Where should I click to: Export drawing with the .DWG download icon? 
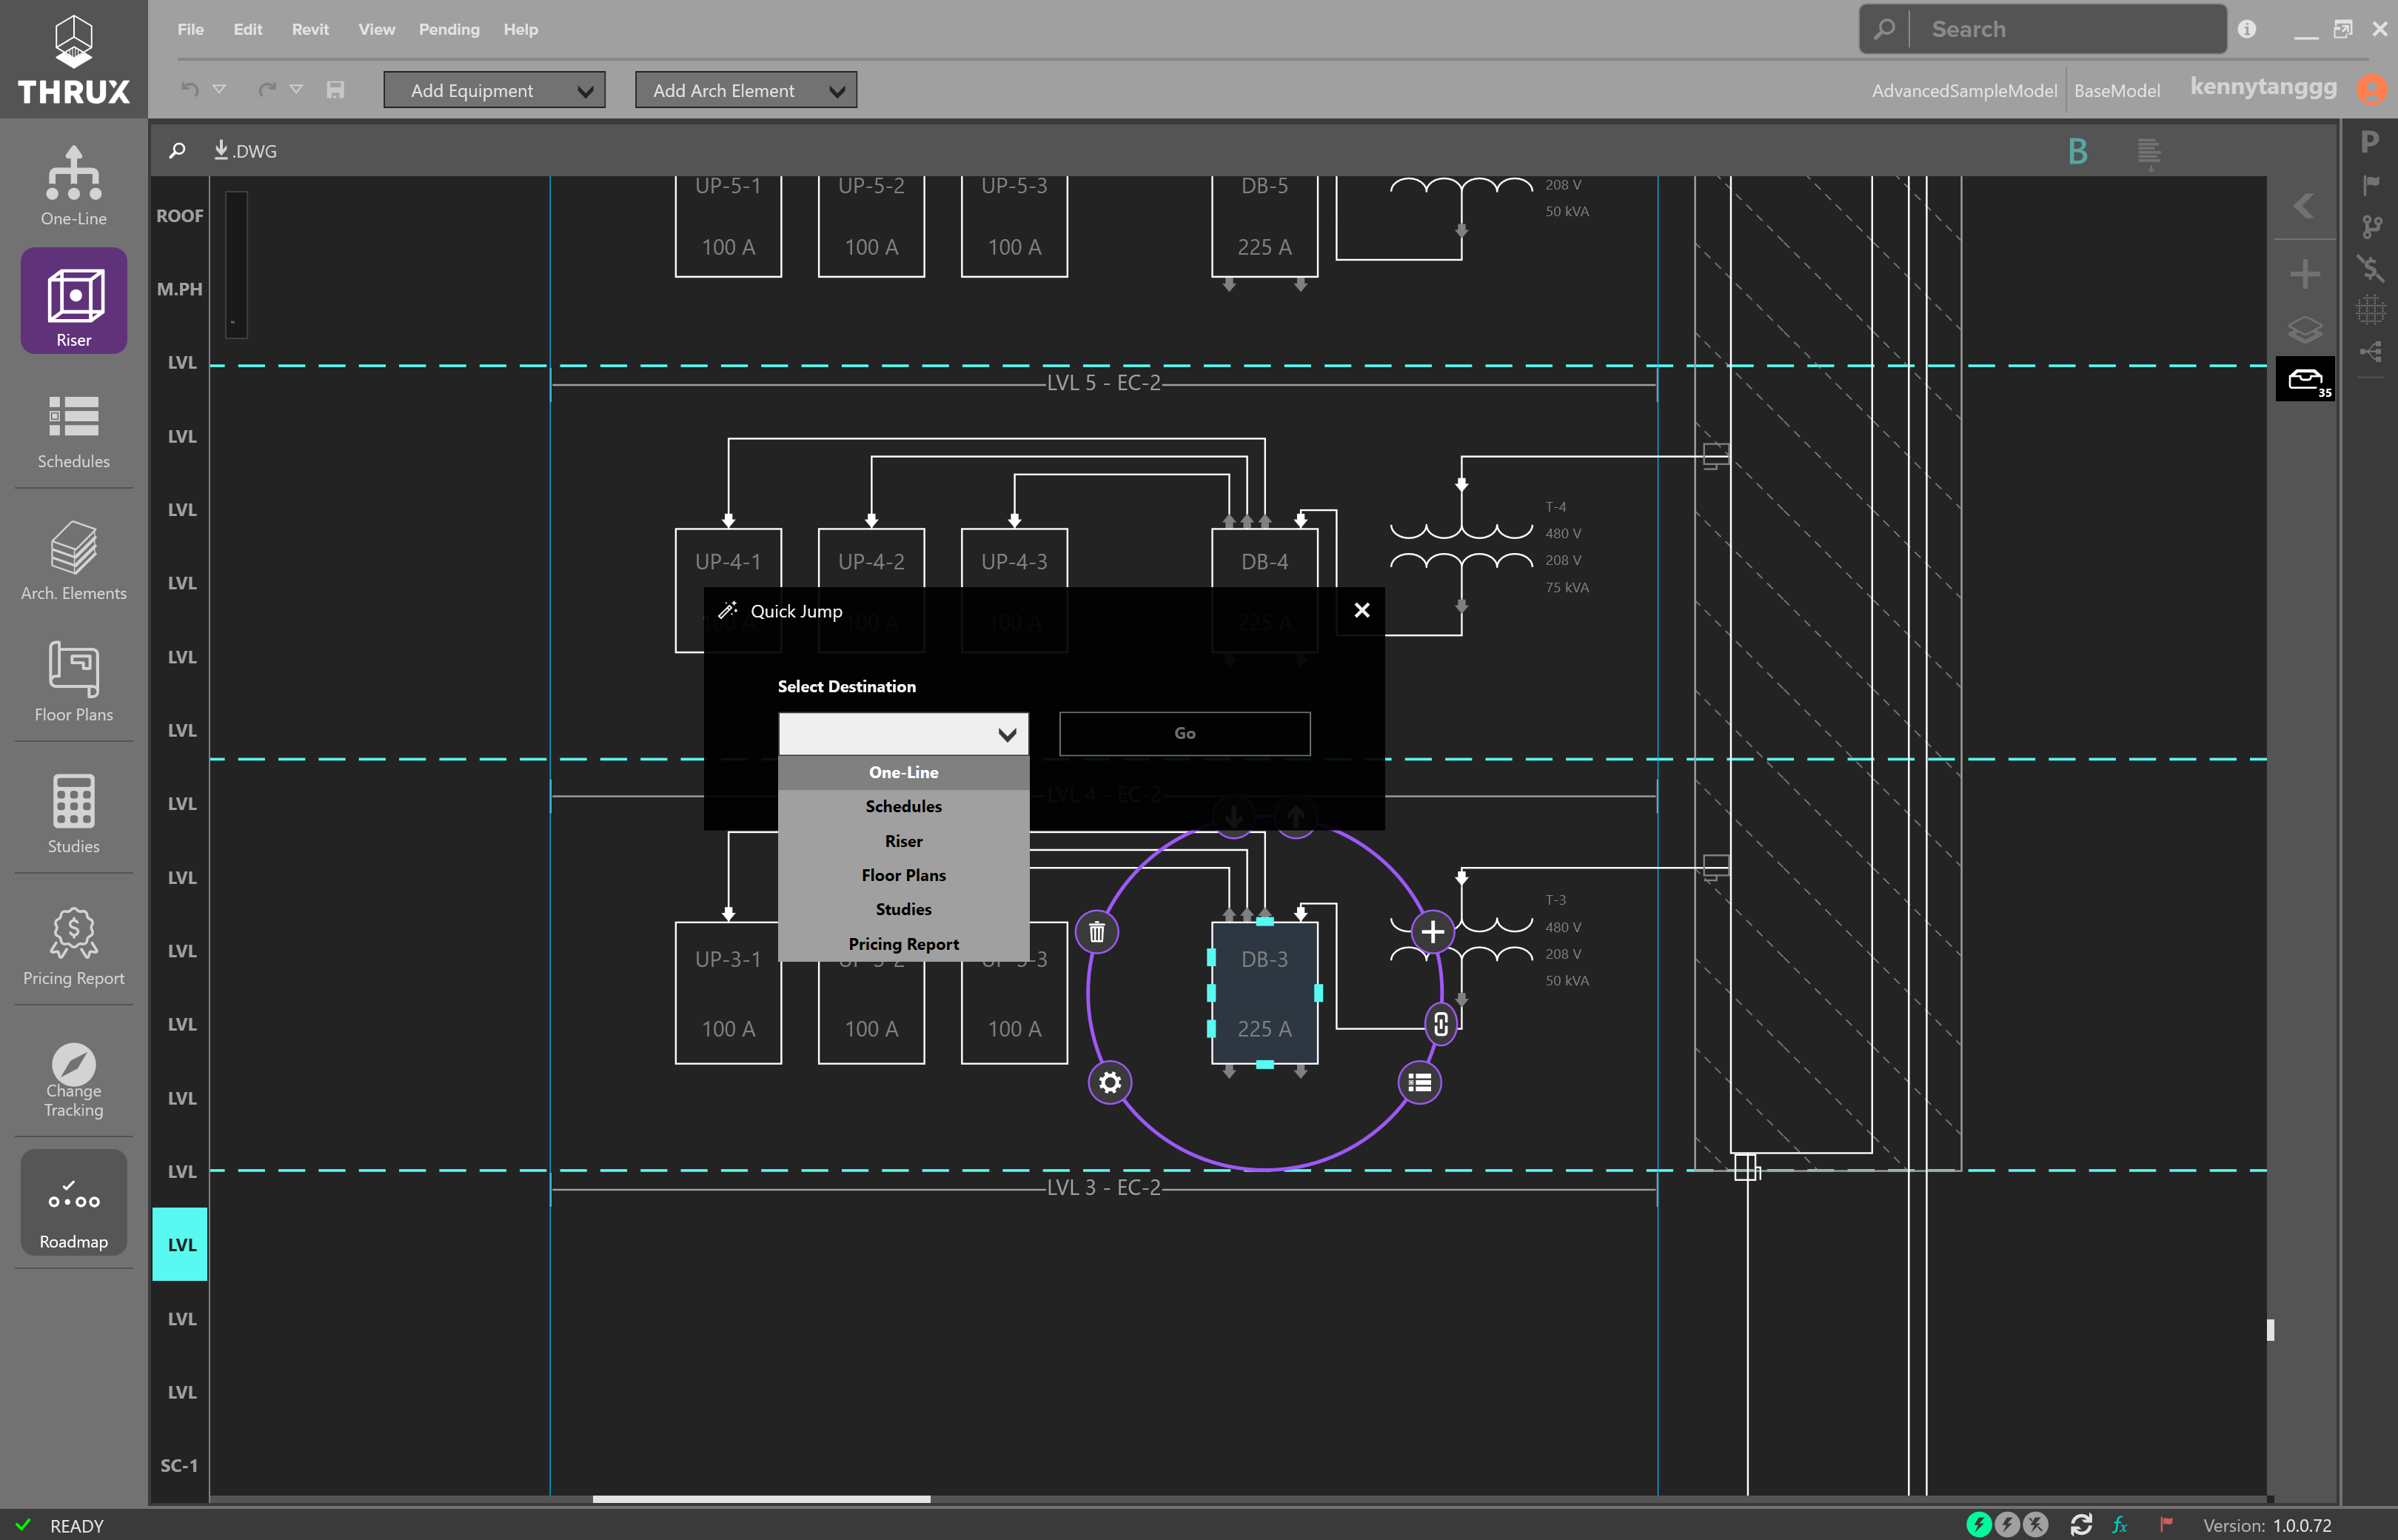[245, 151]
